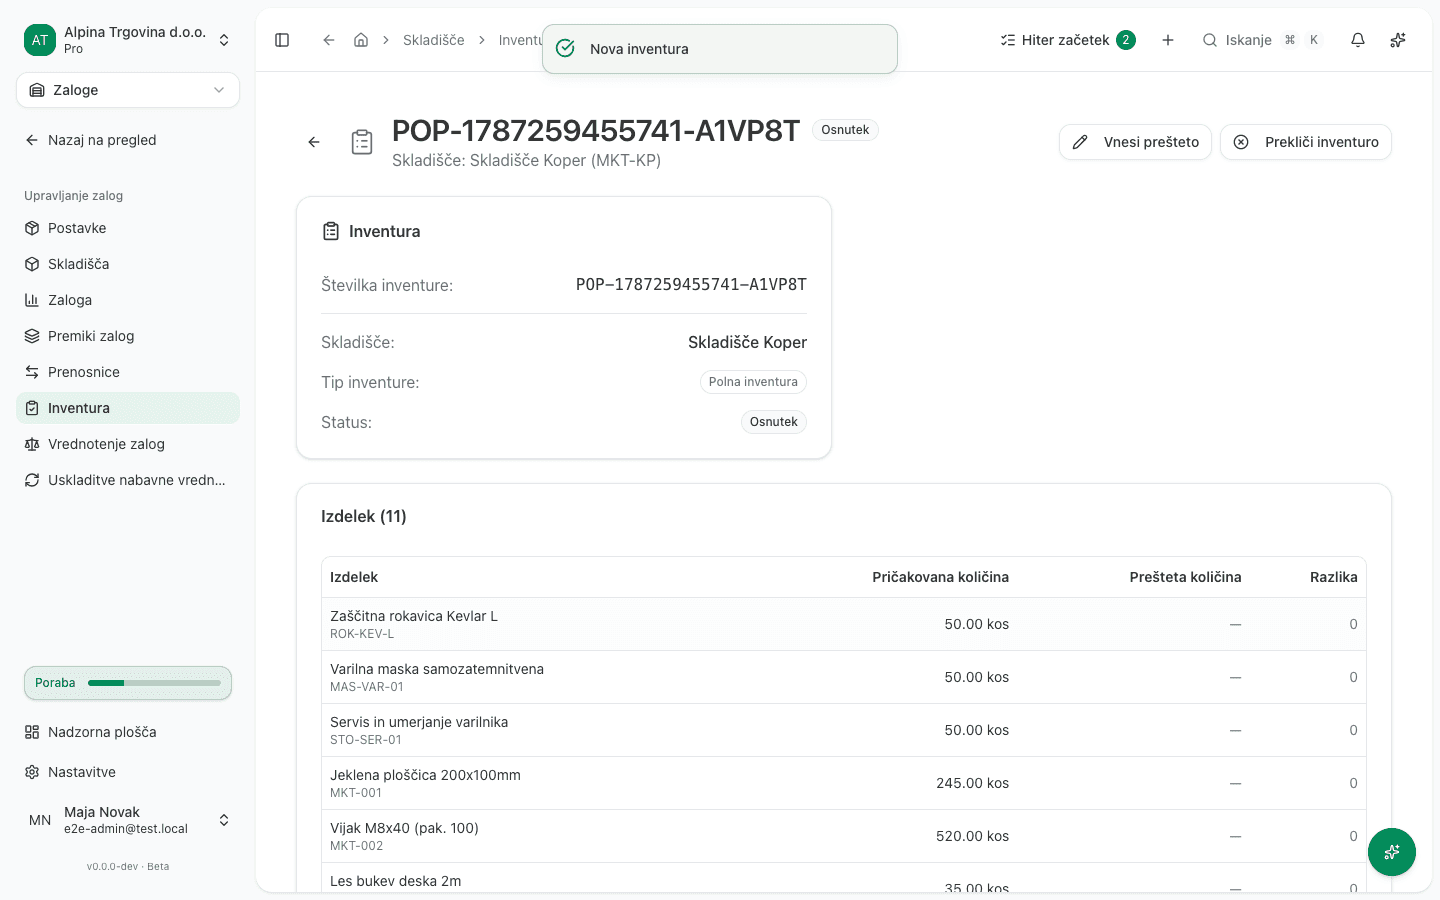Image resolution: width=1440 pixels, height=900 pixels.
Task: Click the Jeklena ploščica 200x100mm row
Action: click(x=844, y=783)
